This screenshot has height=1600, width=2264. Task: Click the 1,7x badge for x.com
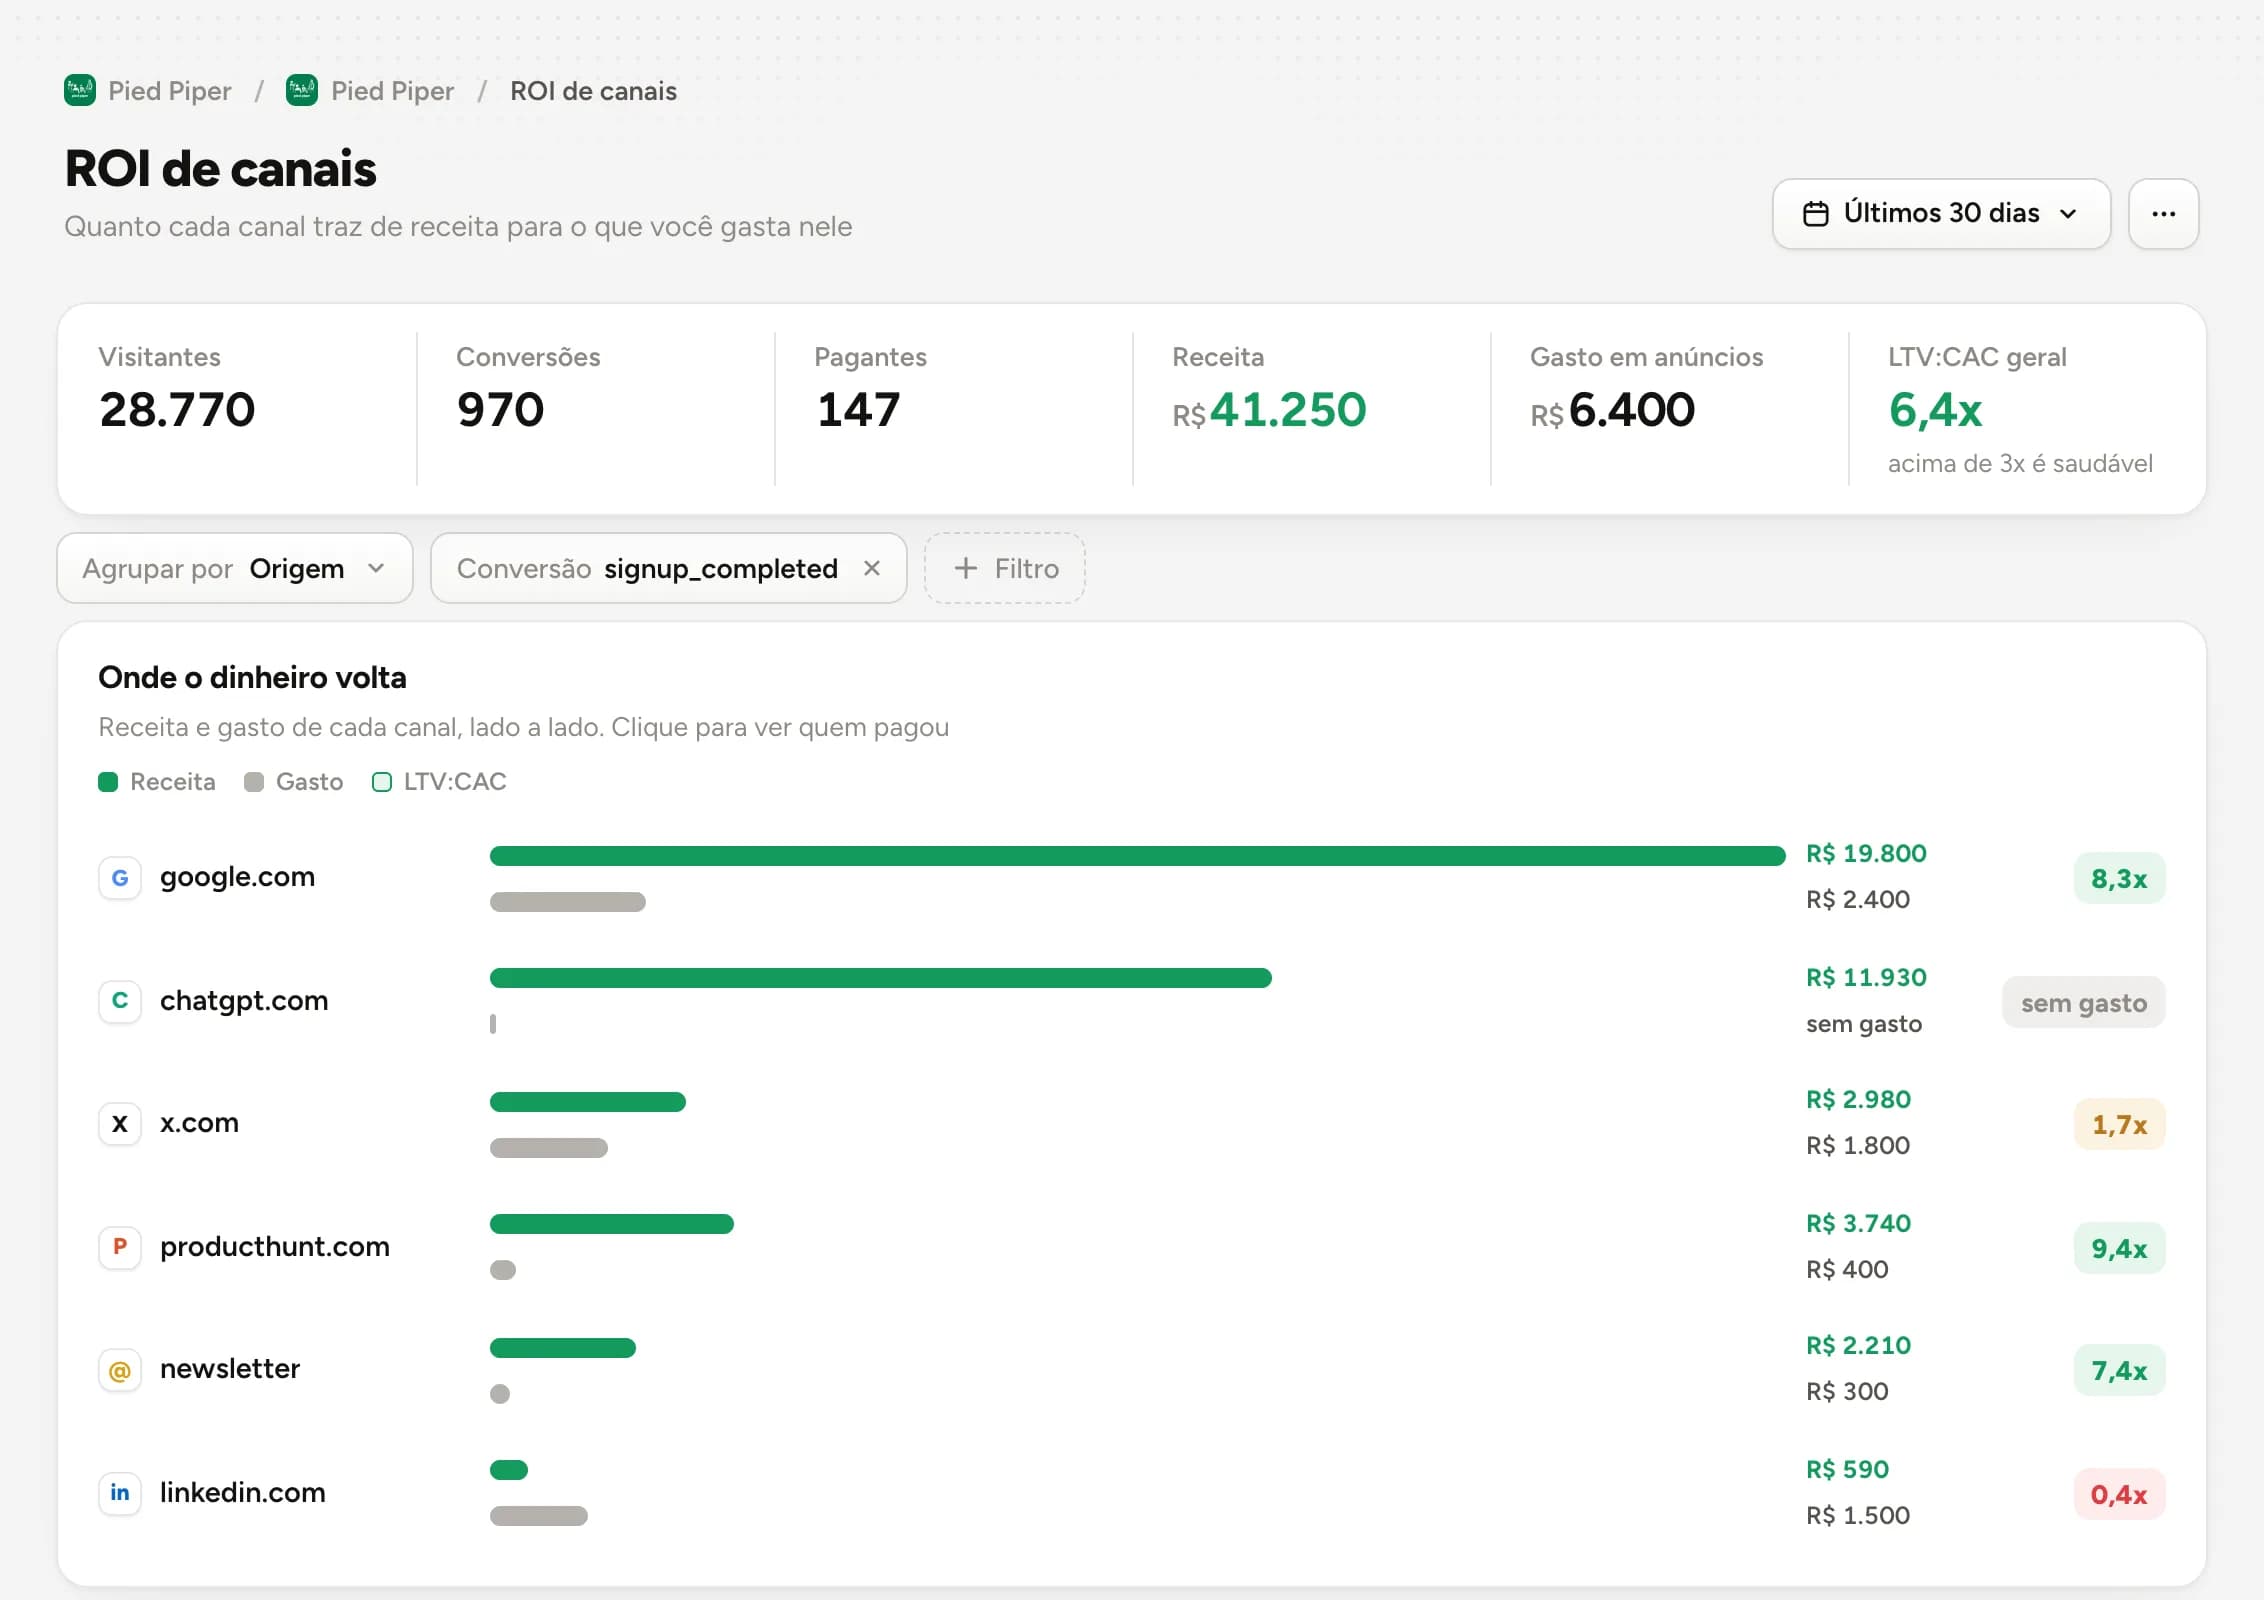[2119, 1124]
